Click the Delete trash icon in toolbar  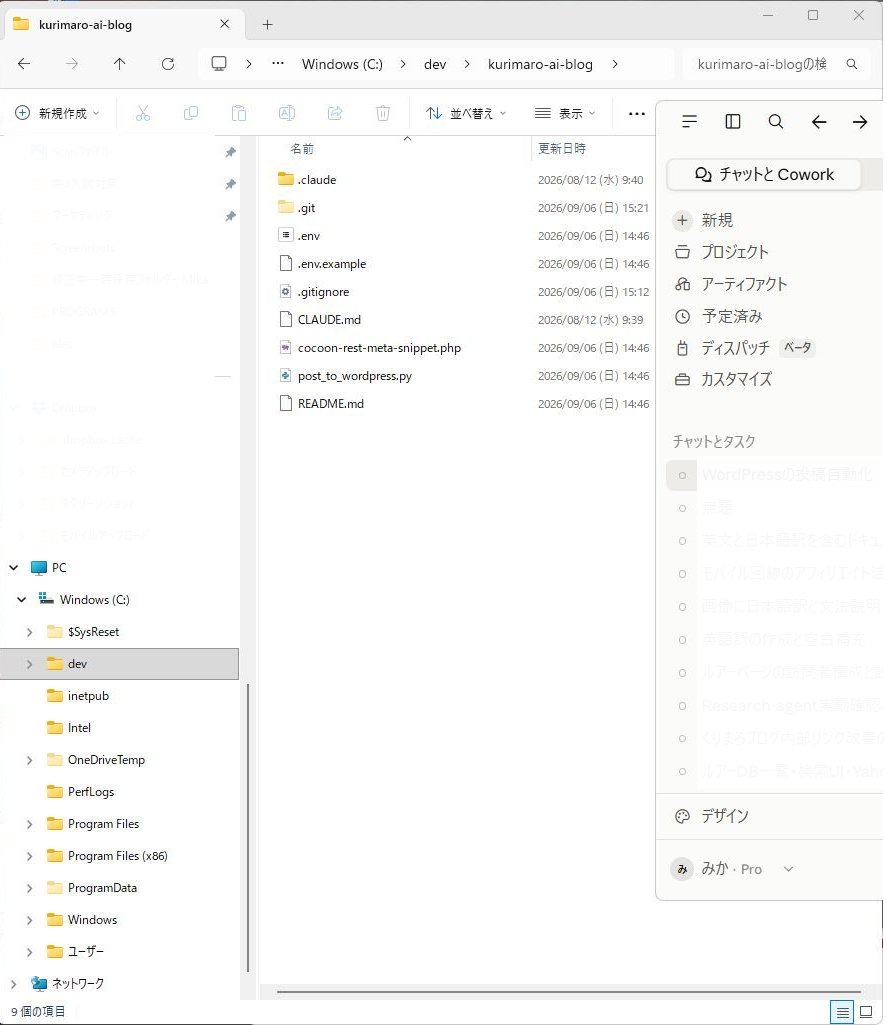point(383,113)
